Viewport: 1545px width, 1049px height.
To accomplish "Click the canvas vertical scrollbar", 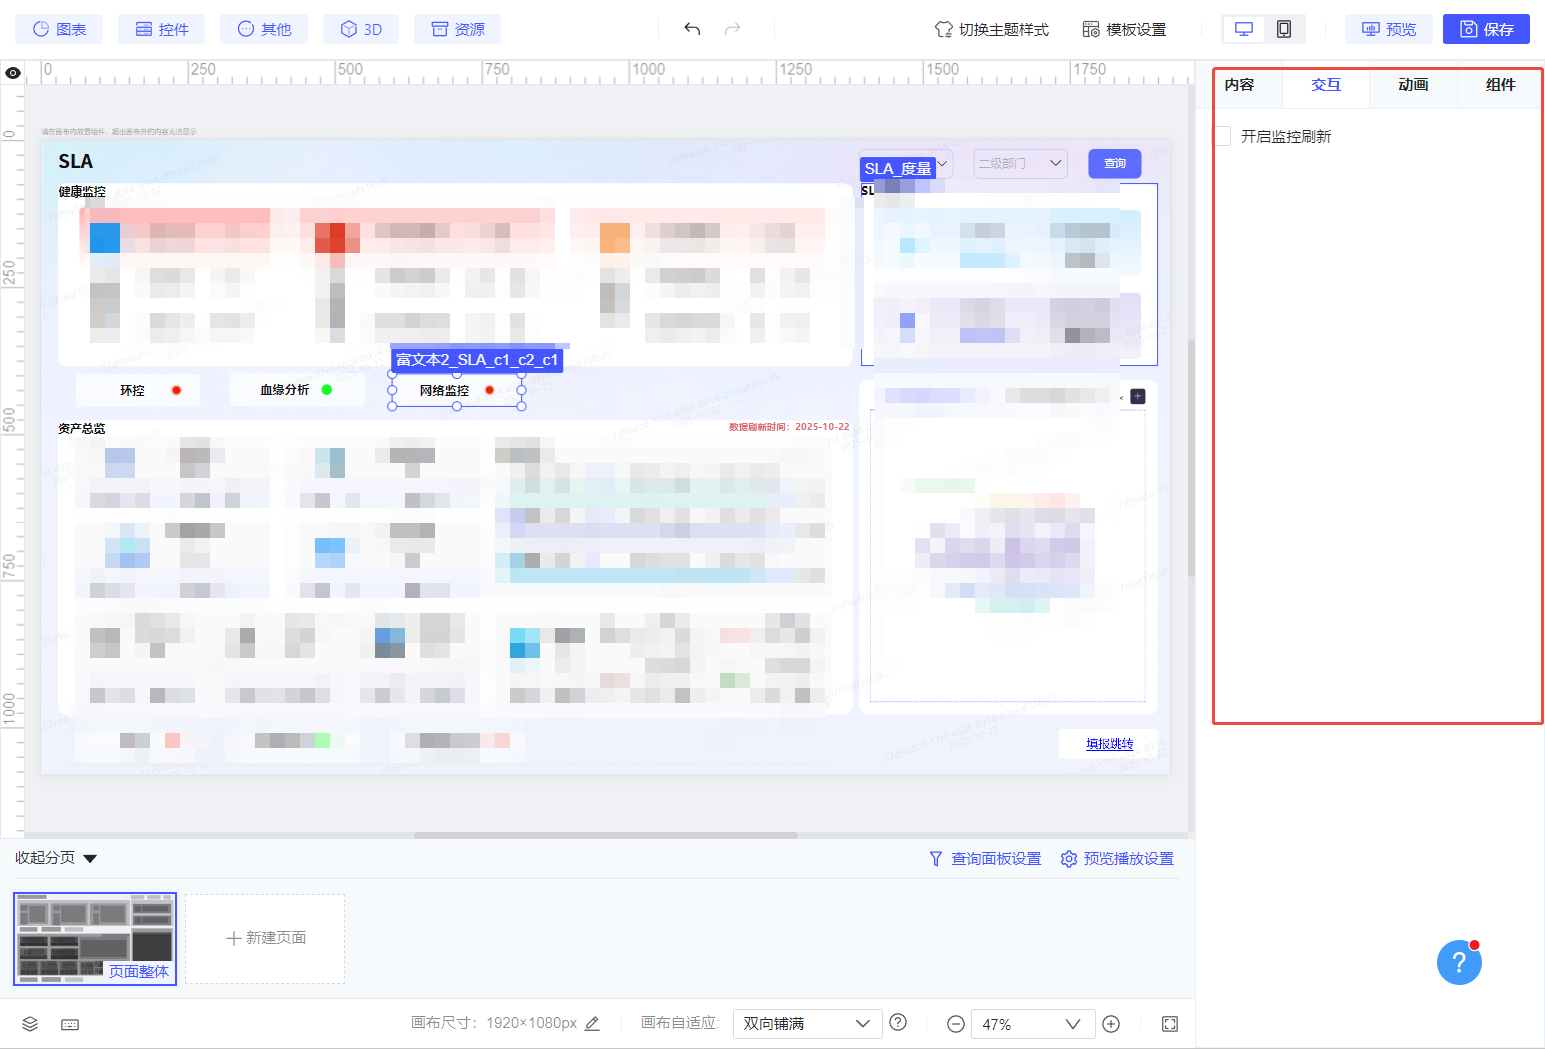I will (1191, 458).
